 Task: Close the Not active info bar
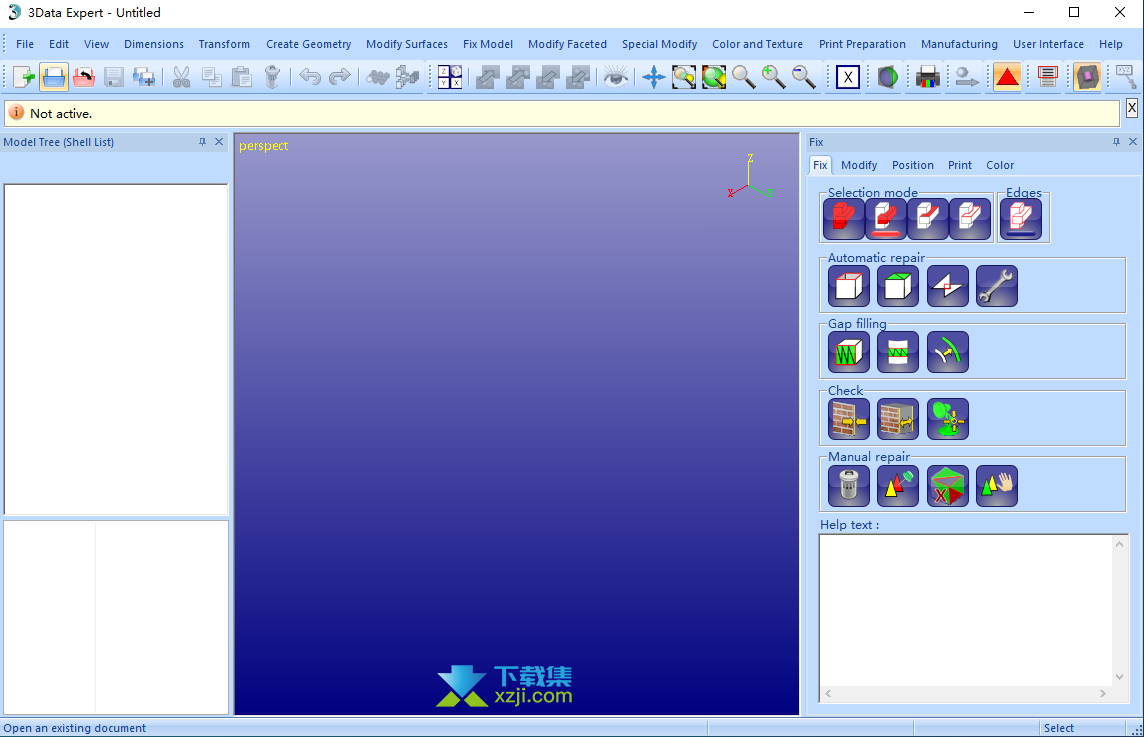coord(1131,107)
